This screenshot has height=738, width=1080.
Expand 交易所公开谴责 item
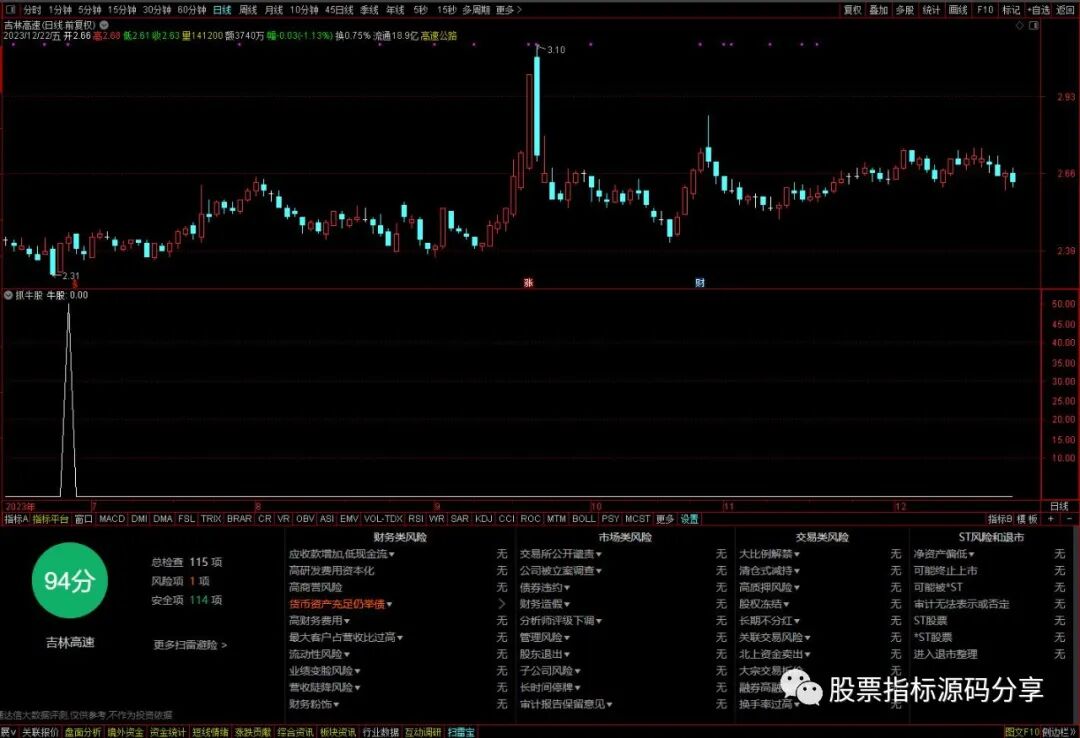[561, 554]
